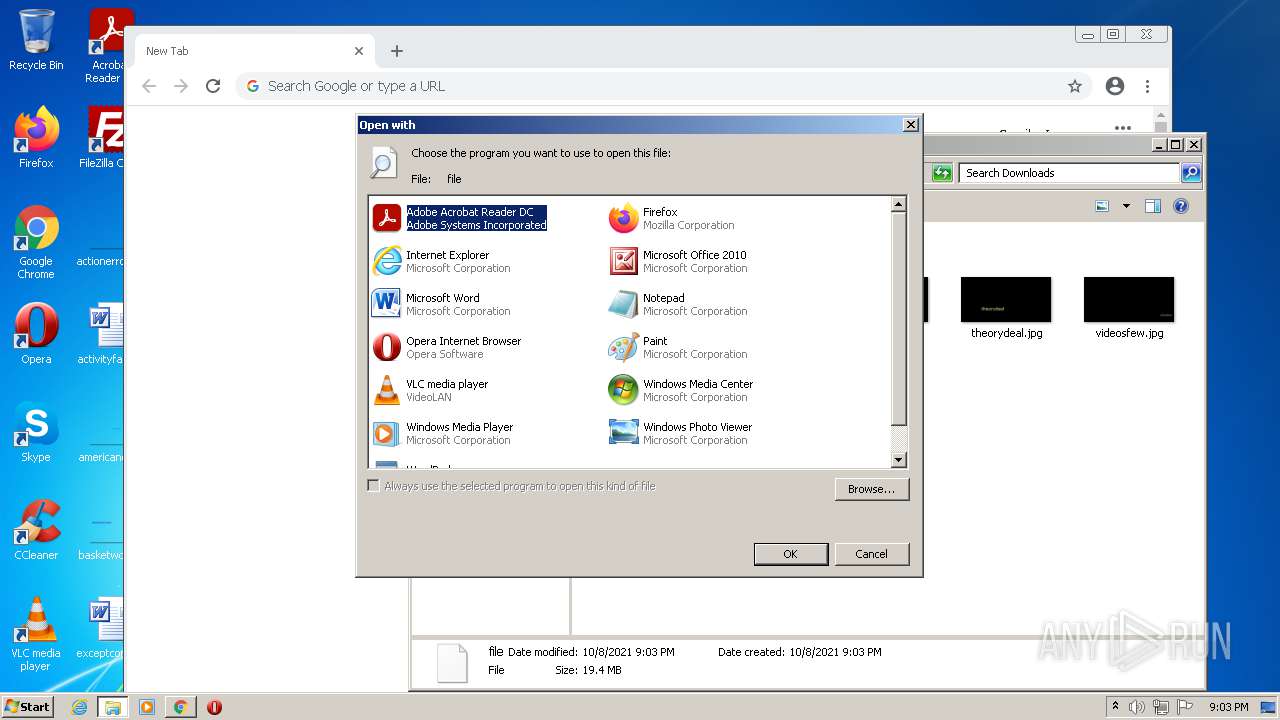Choose Windows Photo Viewer in the list
This screenshot has height=720, width=1280.
(x=680, y=433)
